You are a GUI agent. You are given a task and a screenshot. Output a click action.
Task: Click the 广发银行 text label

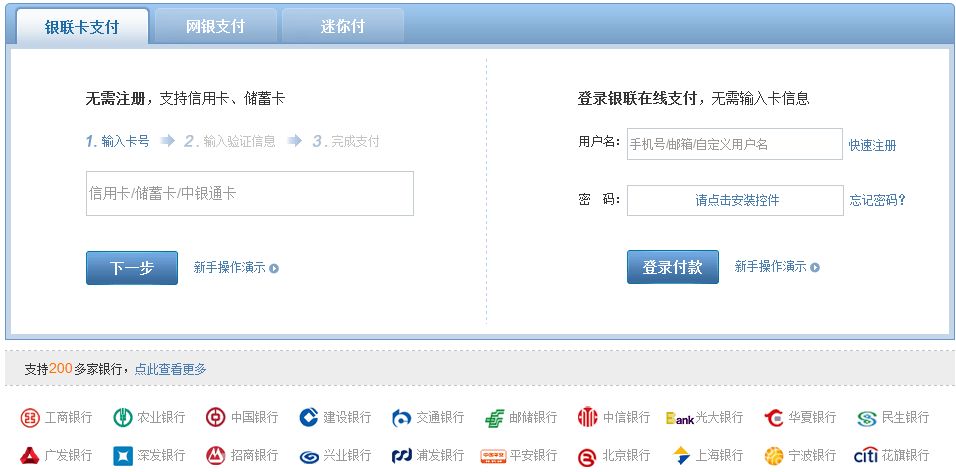68,456
